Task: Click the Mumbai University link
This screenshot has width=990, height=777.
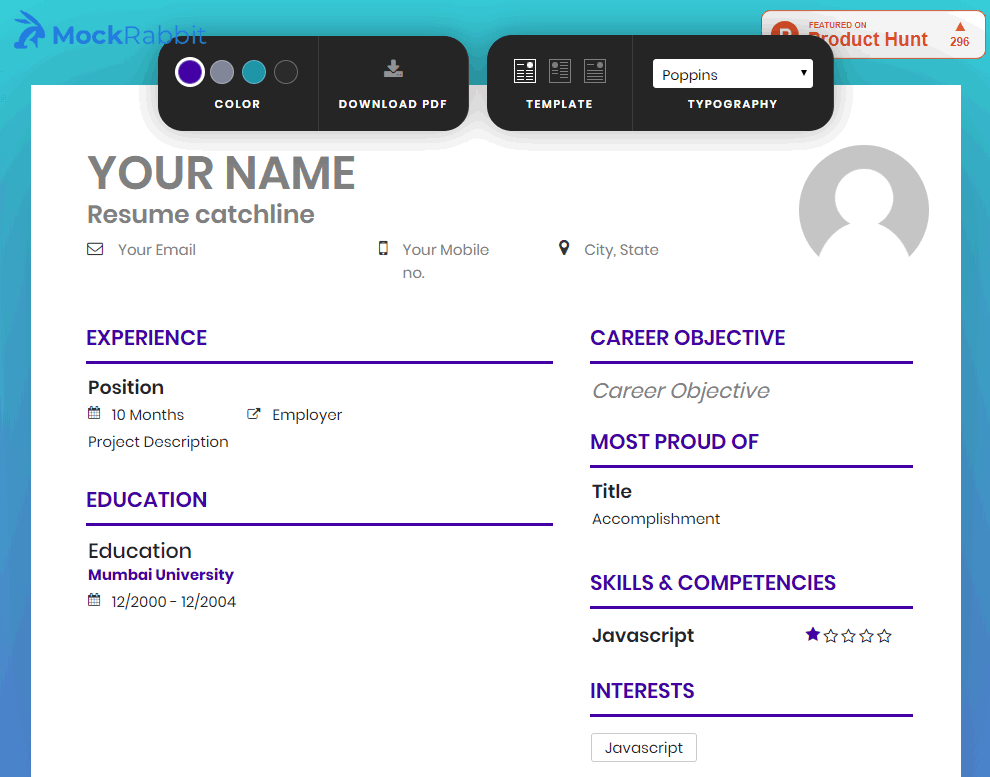Action: pyautogui.click(x=161, y=575)
